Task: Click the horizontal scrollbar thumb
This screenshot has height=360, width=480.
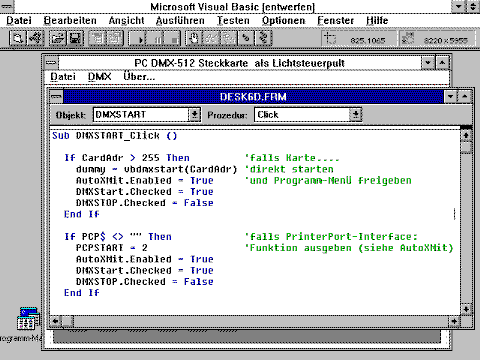Action: [x=68, y=321]
